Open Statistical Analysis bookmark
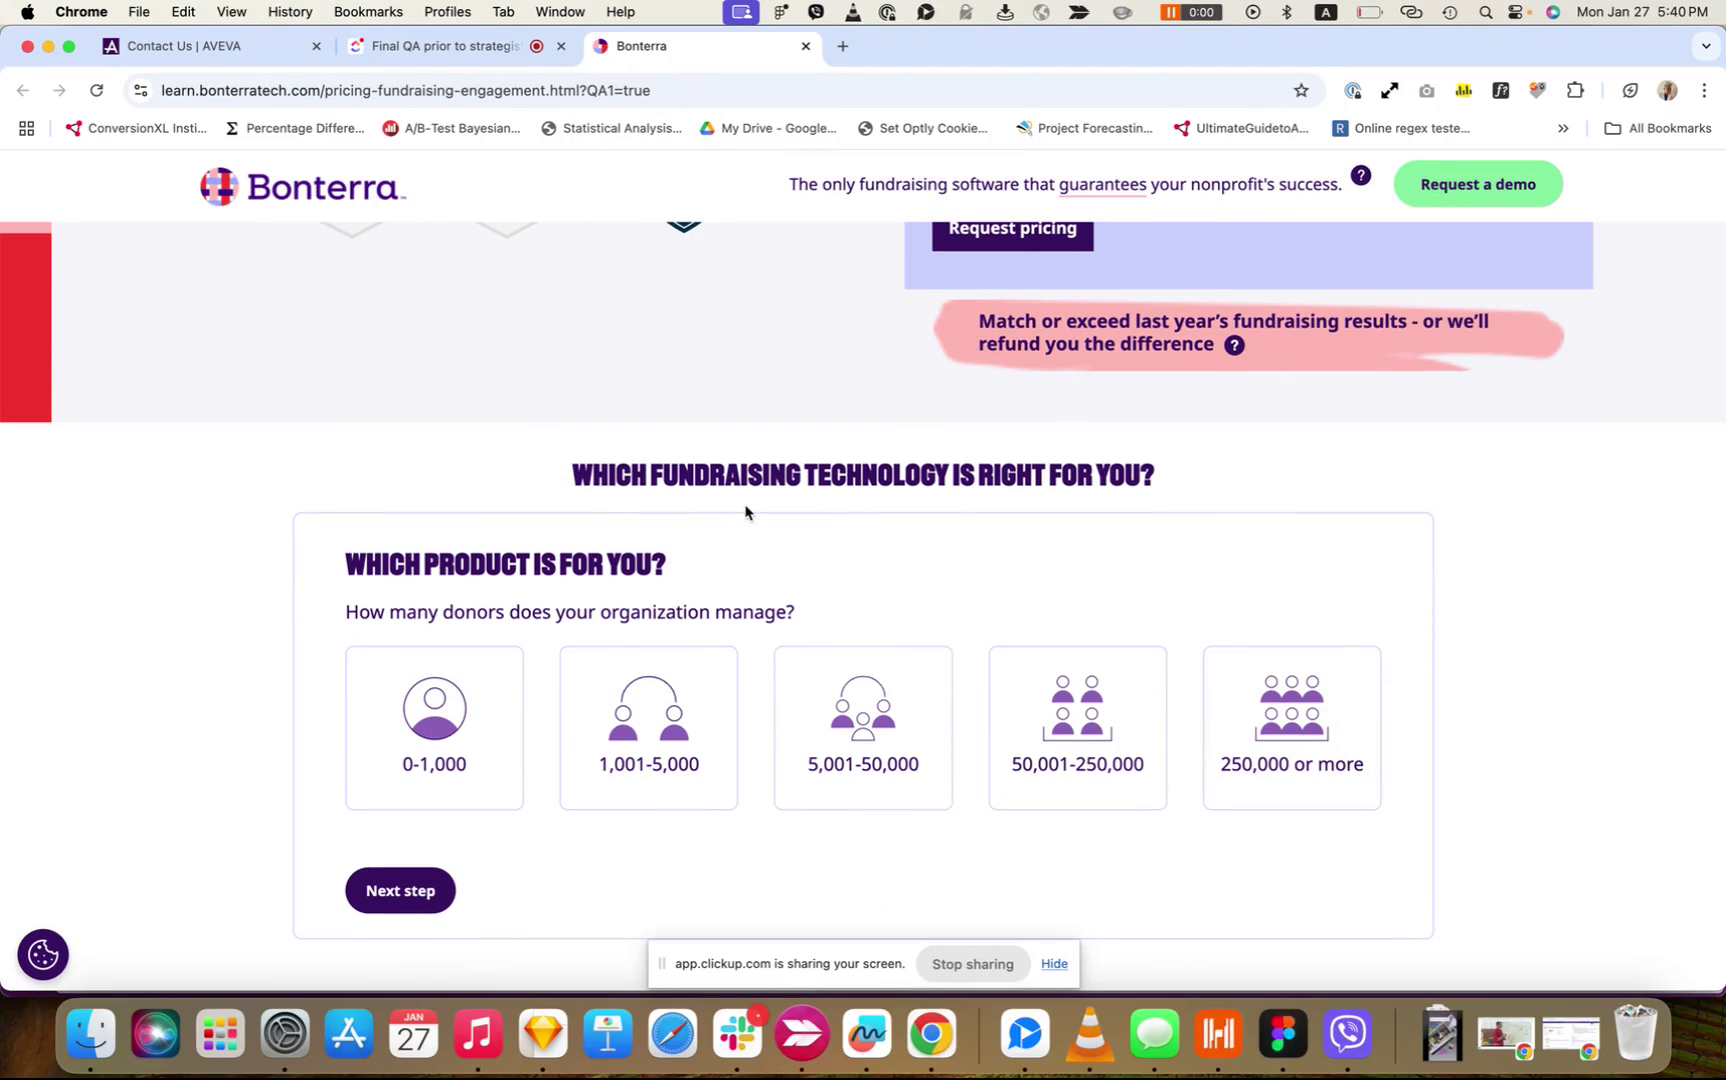 click(x=611, y=128)
